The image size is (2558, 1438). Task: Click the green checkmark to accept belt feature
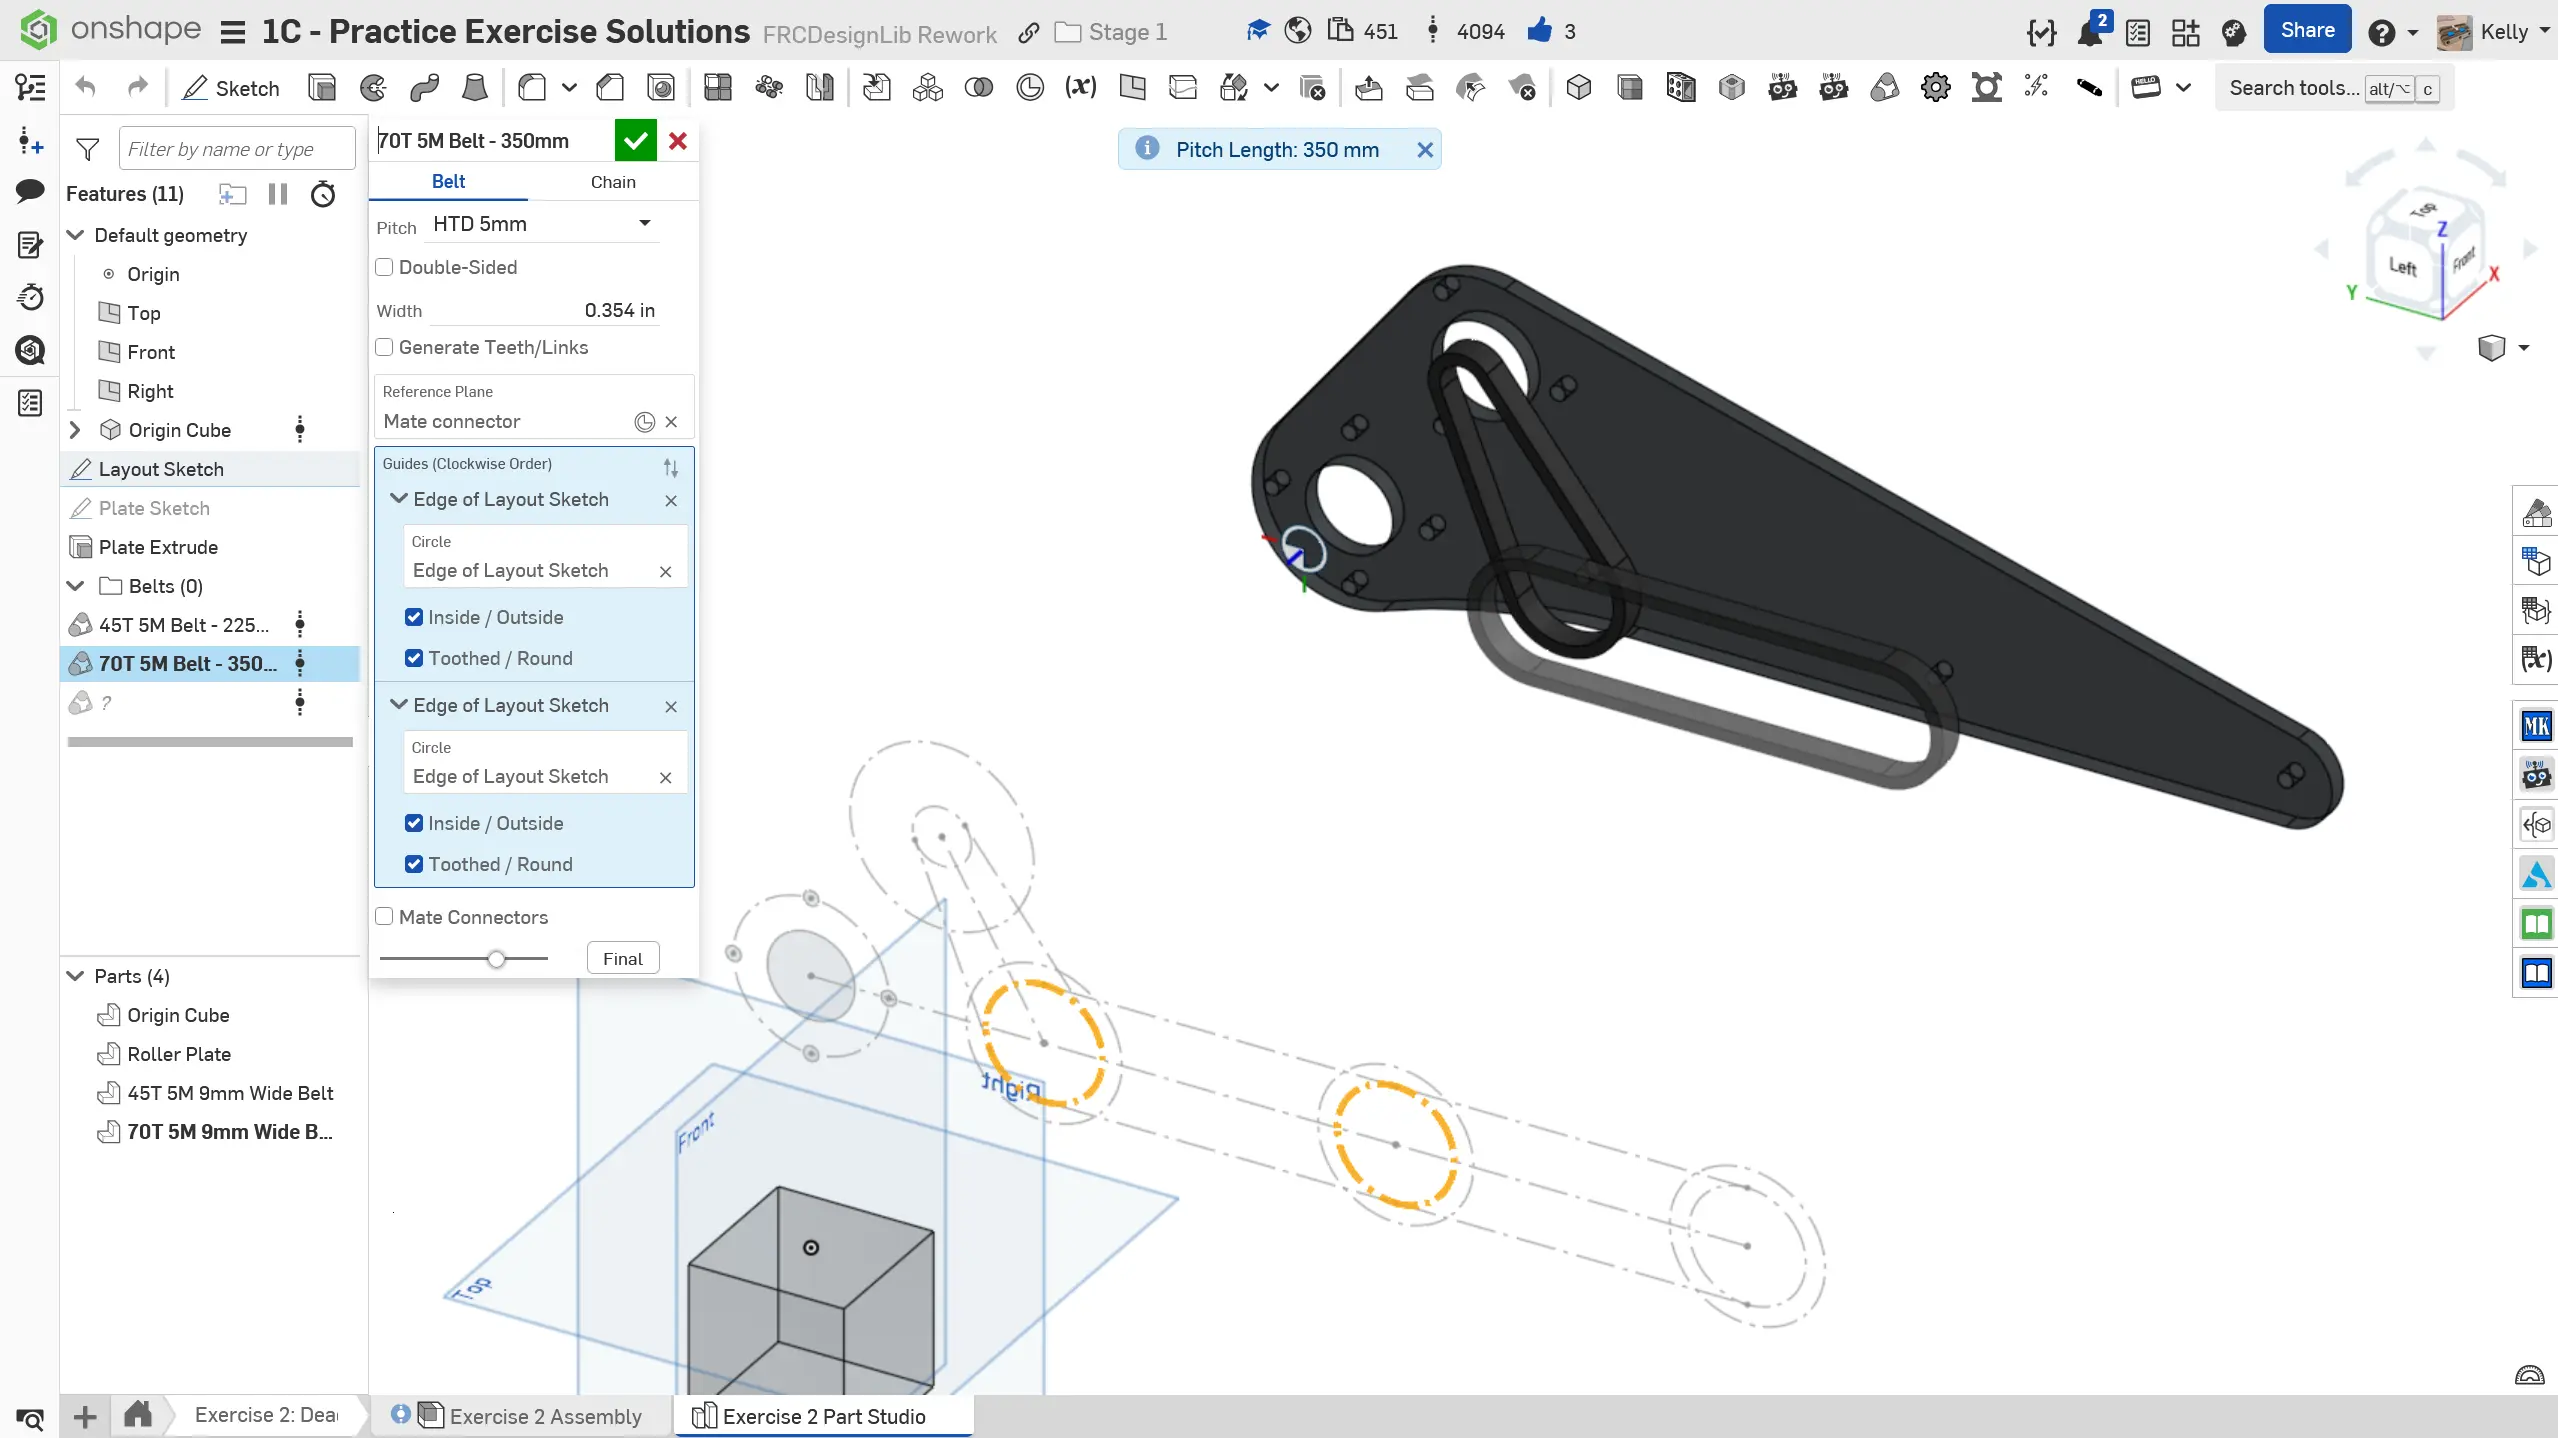[635, 141]
